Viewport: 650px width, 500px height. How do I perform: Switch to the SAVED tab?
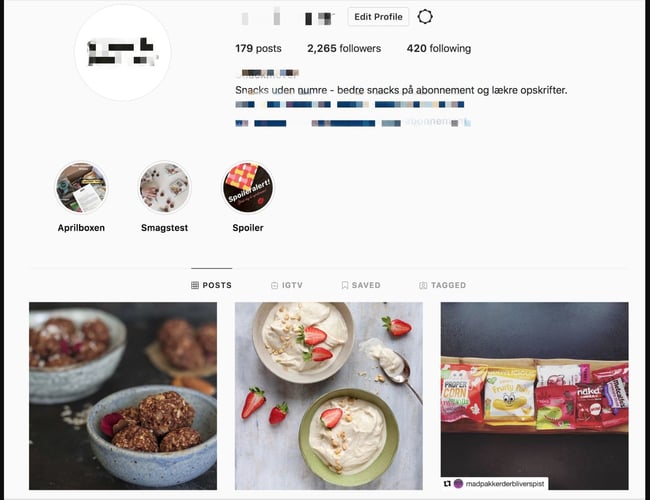pyautogui.click(x=361, y=285)
